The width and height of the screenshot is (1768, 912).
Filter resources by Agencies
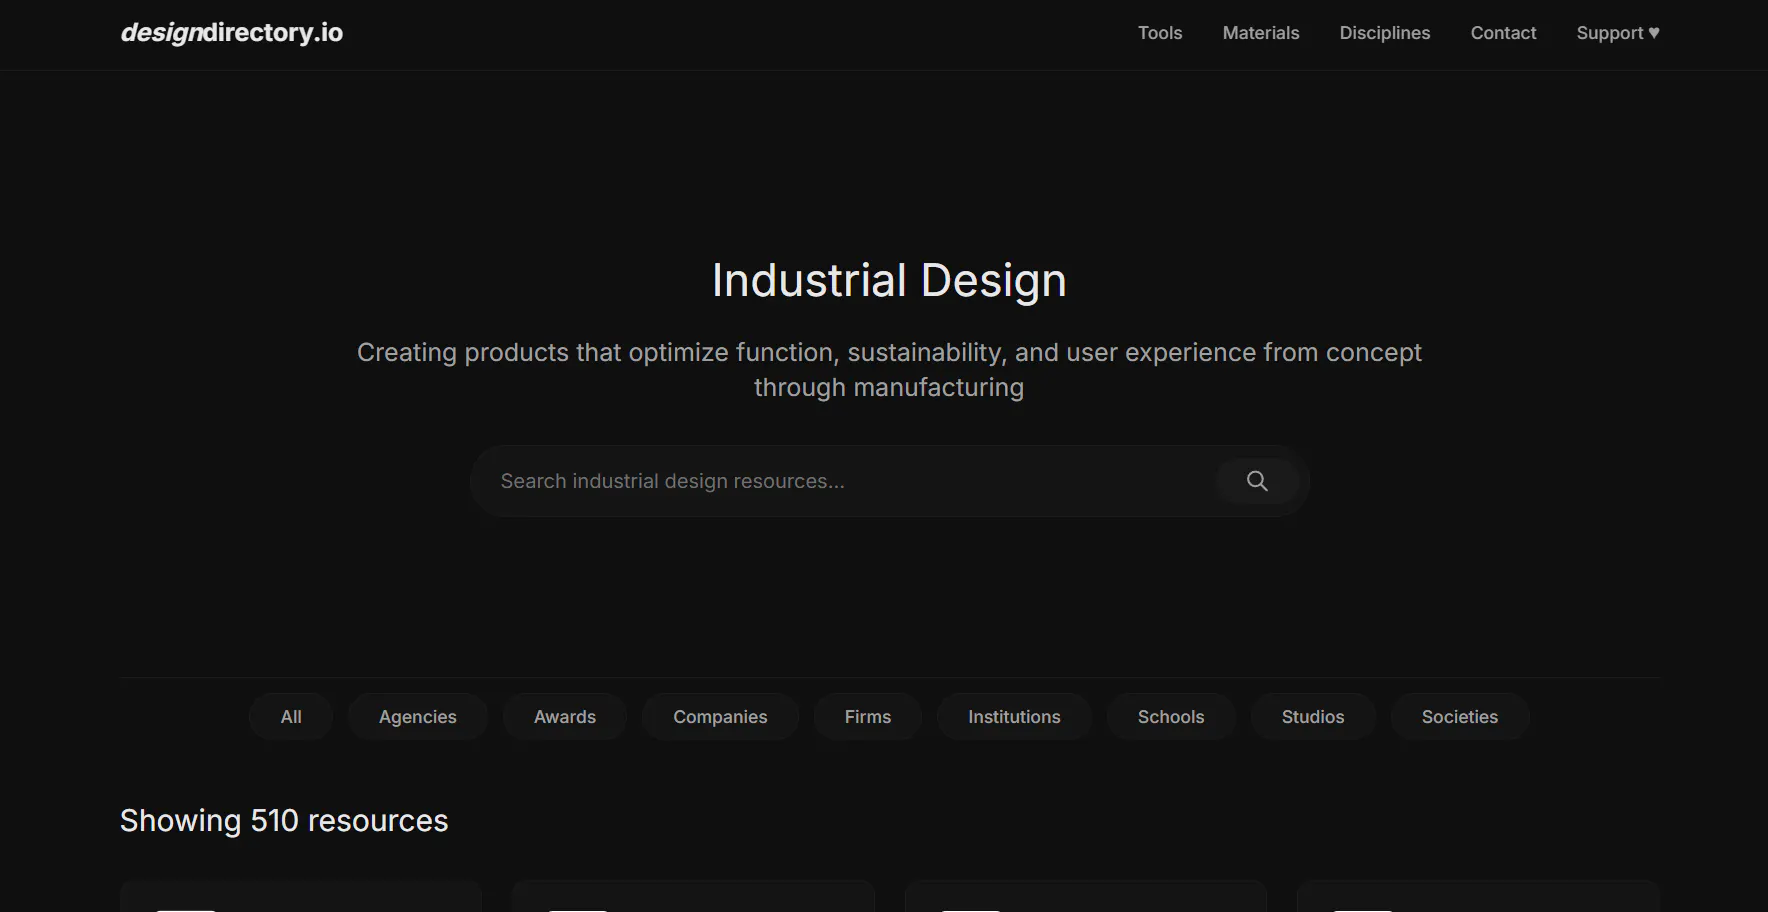coord(418,717)
